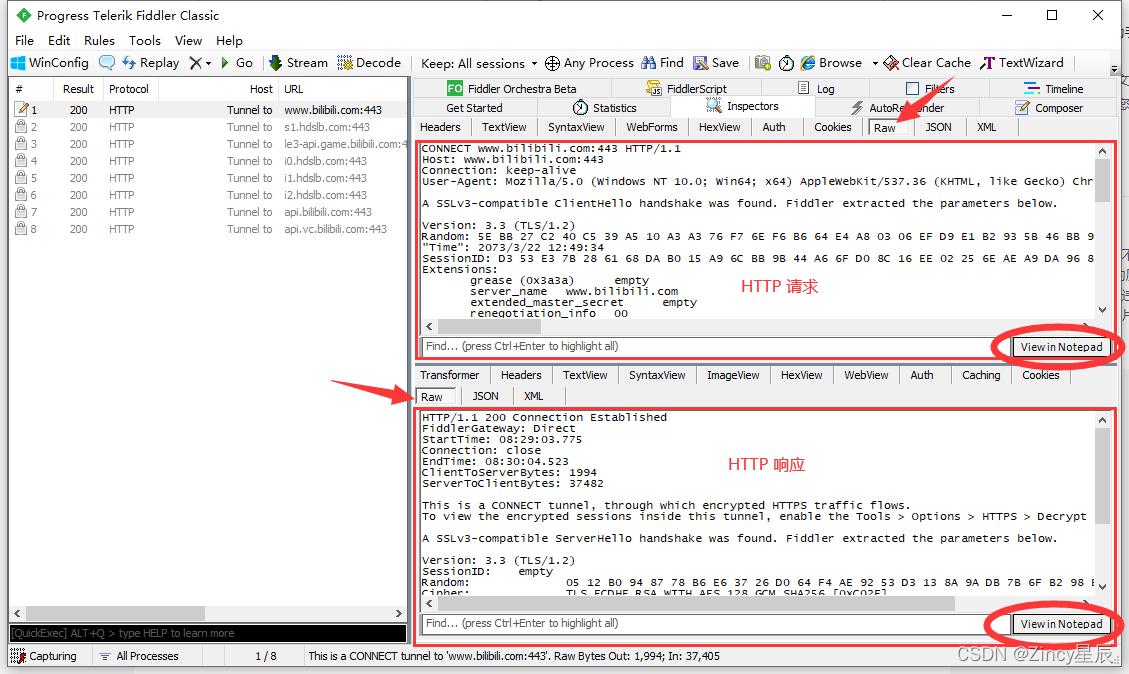Select request Cookies inspector tab
The height and width of the screenshot is (674, 1129).
tap(832, 127)
